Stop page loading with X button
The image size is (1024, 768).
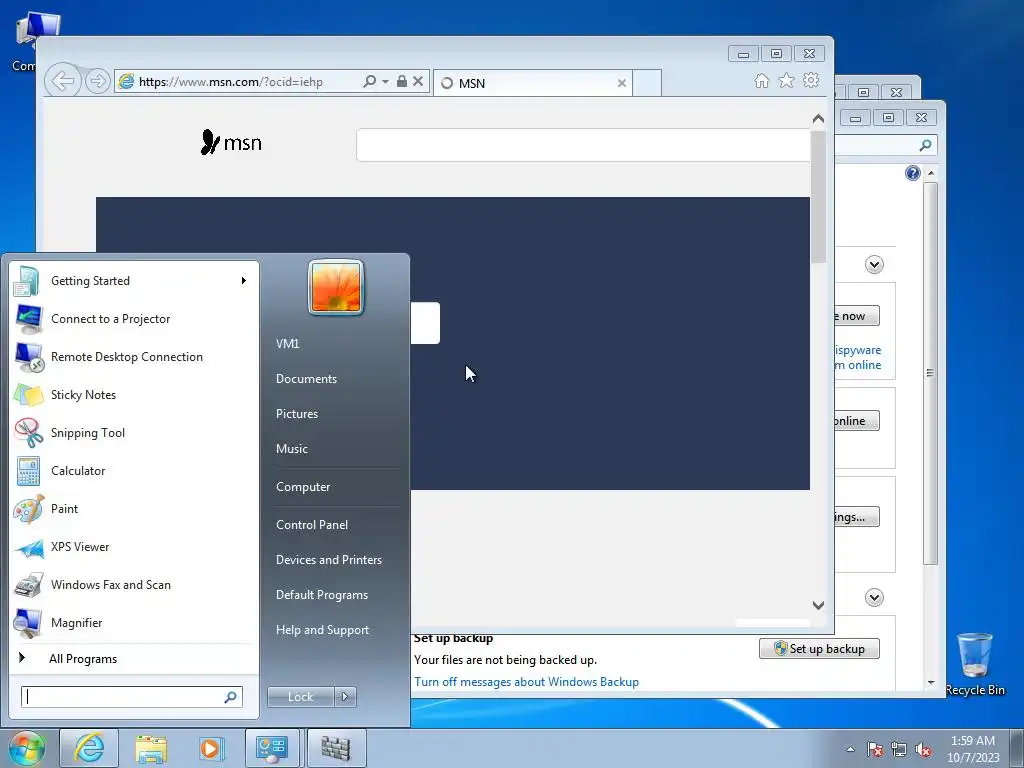click(418, 82)
